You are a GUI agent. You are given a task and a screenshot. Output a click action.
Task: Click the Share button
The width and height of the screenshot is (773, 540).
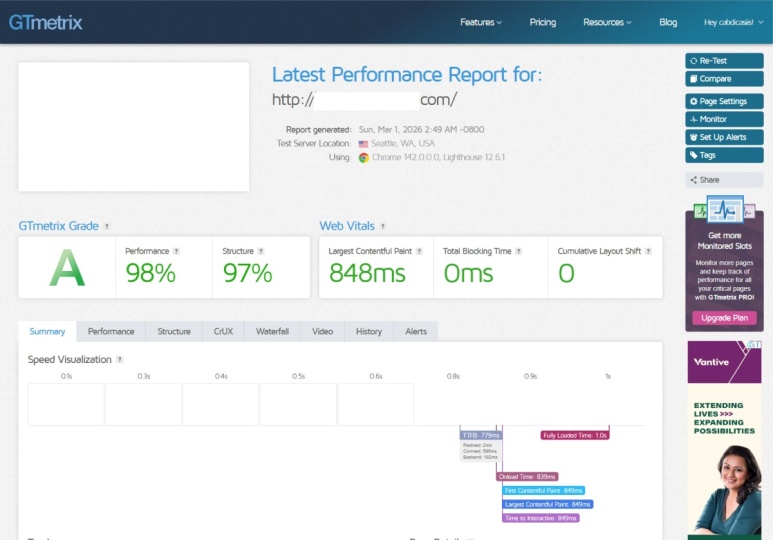point(724,180)
